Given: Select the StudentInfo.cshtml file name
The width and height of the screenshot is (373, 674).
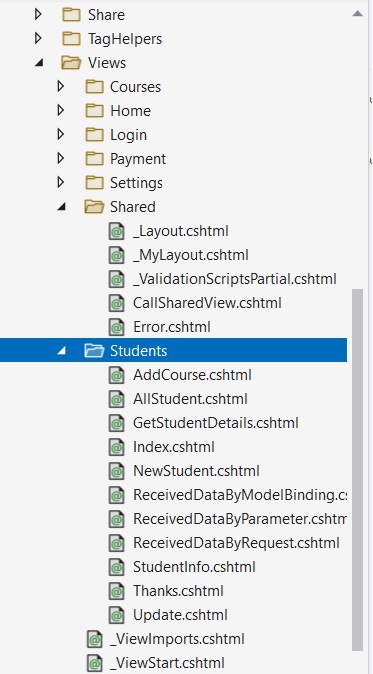Looking at the screenshot, I should click(x=194, y=567).
